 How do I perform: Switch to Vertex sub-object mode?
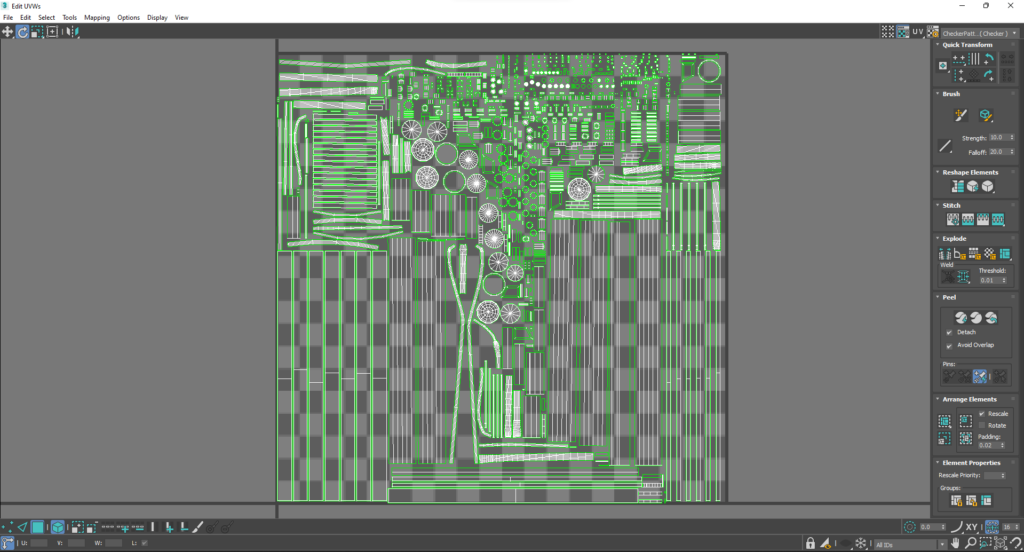(7, 527)
